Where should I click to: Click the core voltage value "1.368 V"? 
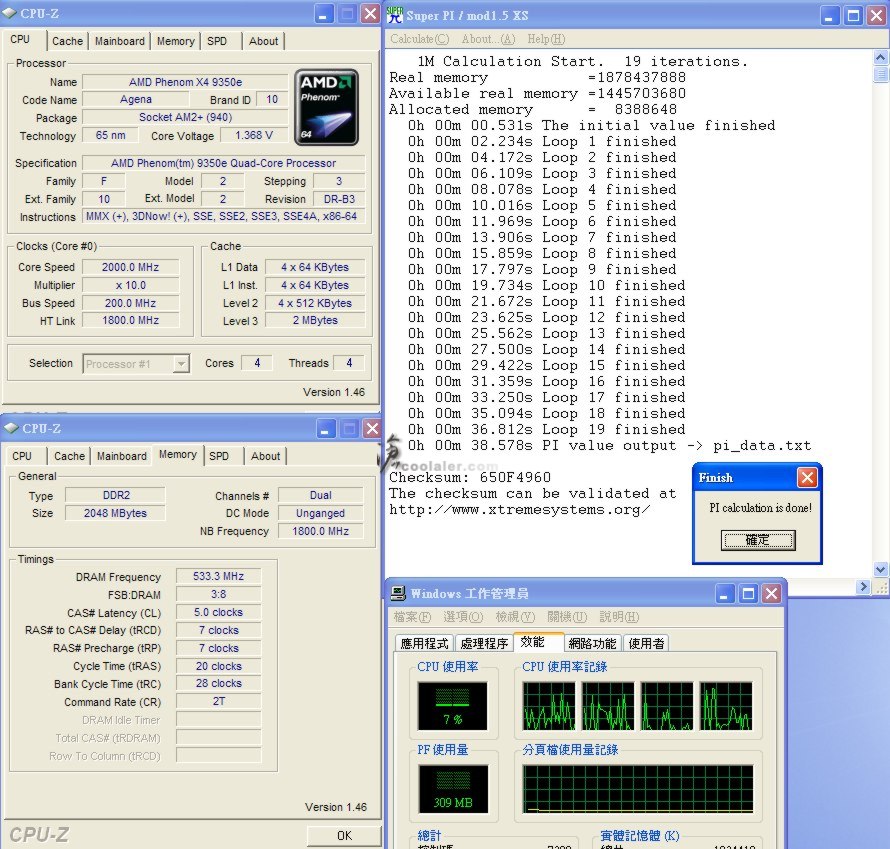tap(254, 135)
